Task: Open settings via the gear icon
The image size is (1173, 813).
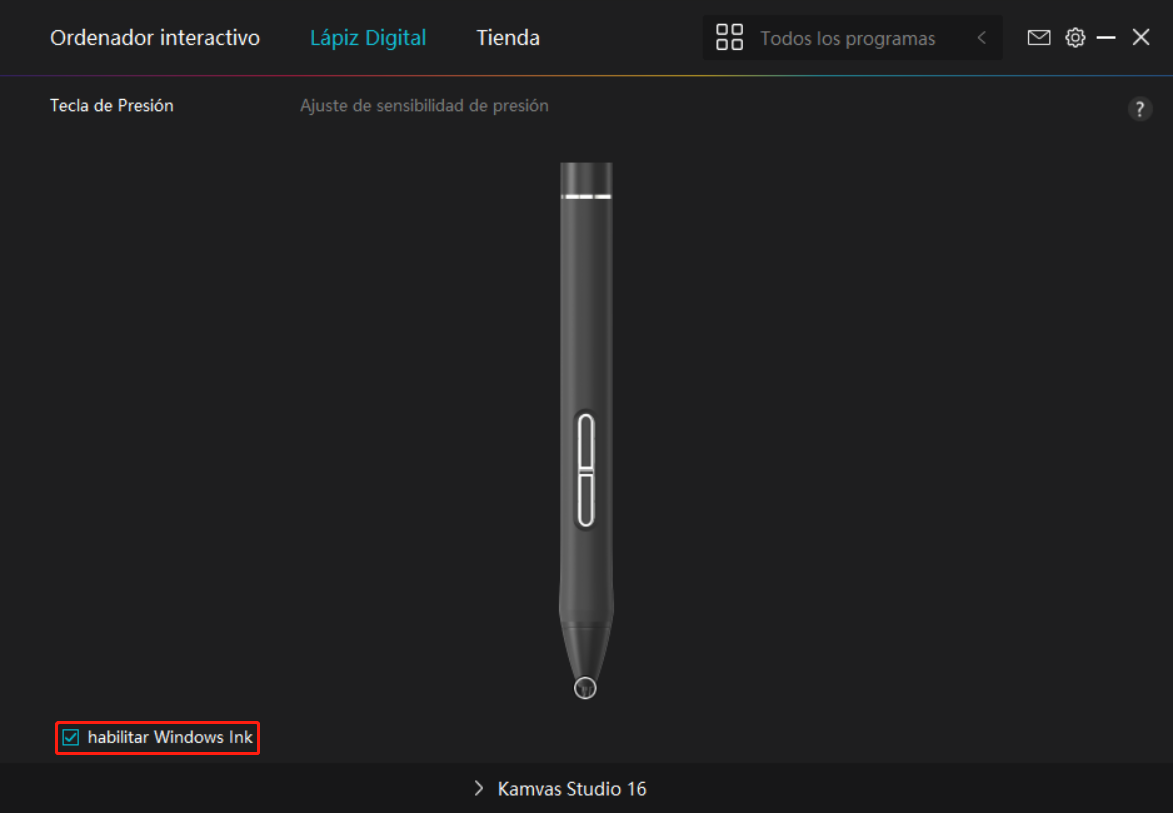Action: coord(1075,38)
